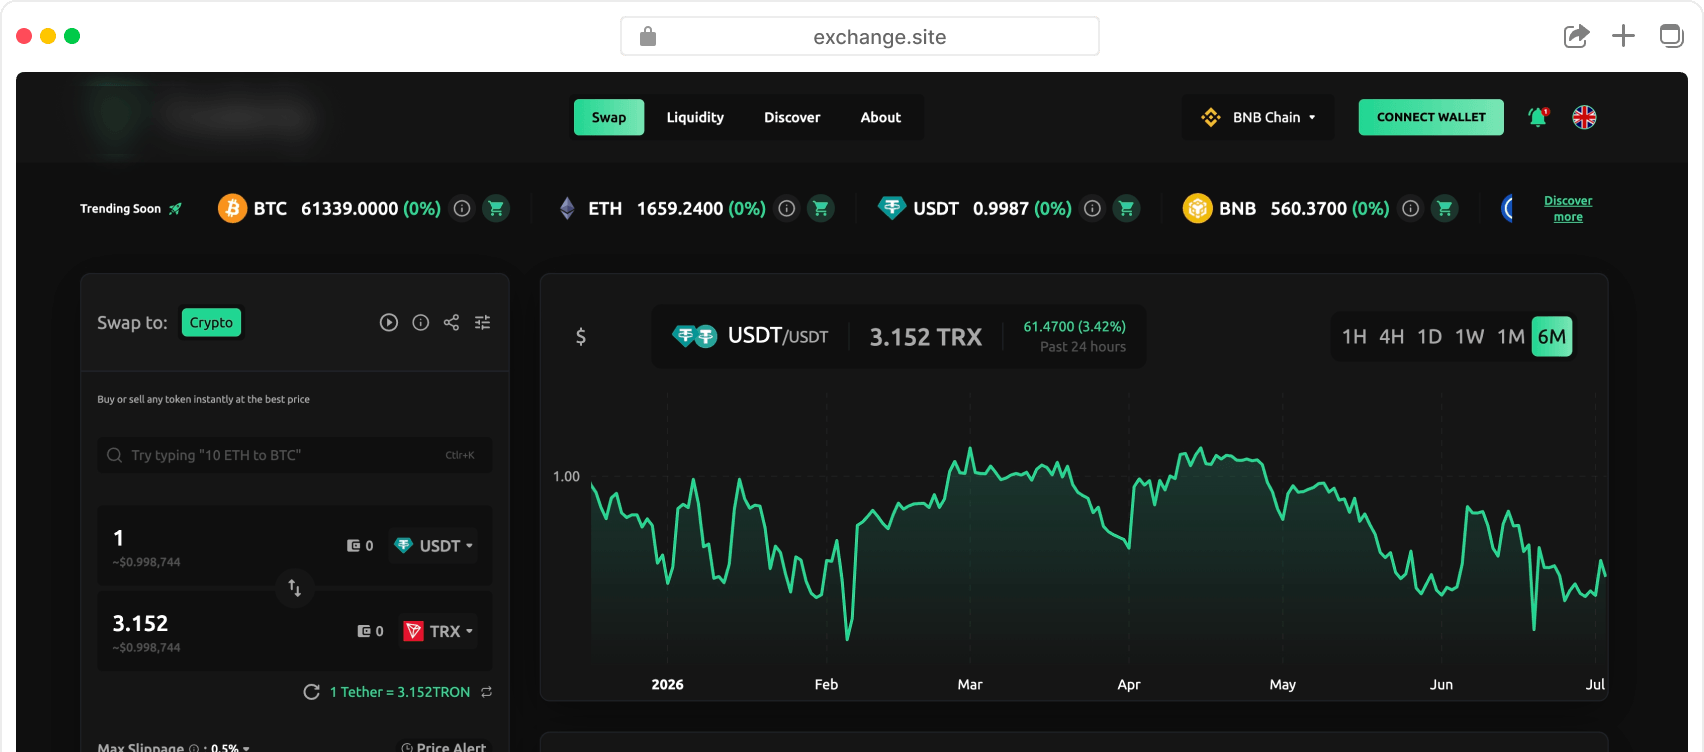Change language via UK flag icon
This screenshot has width=1704, height=752.
(1584, 117)
